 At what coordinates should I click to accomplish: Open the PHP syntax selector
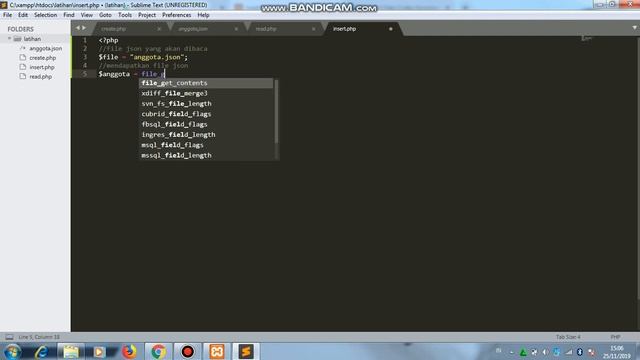coord(615,337)
